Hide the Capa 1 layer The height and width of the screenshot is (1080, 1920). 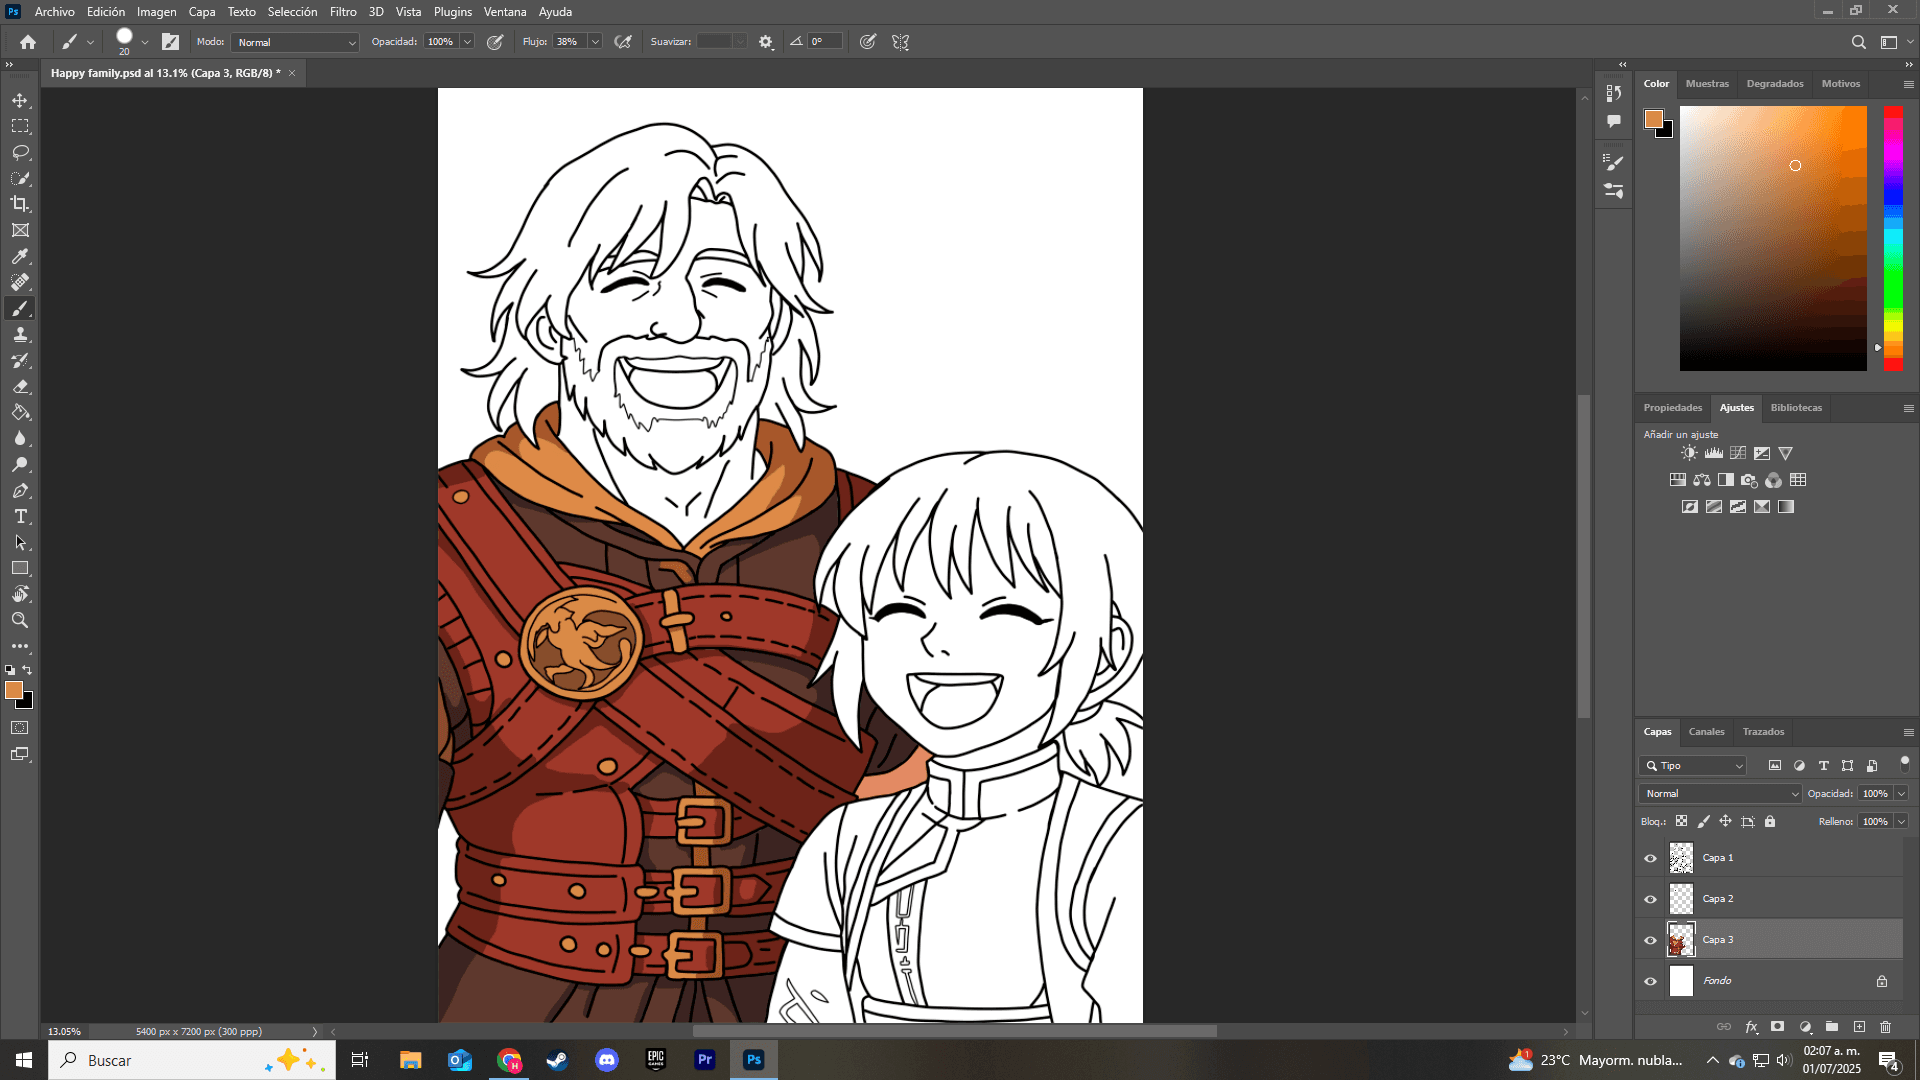(1650, 858)
